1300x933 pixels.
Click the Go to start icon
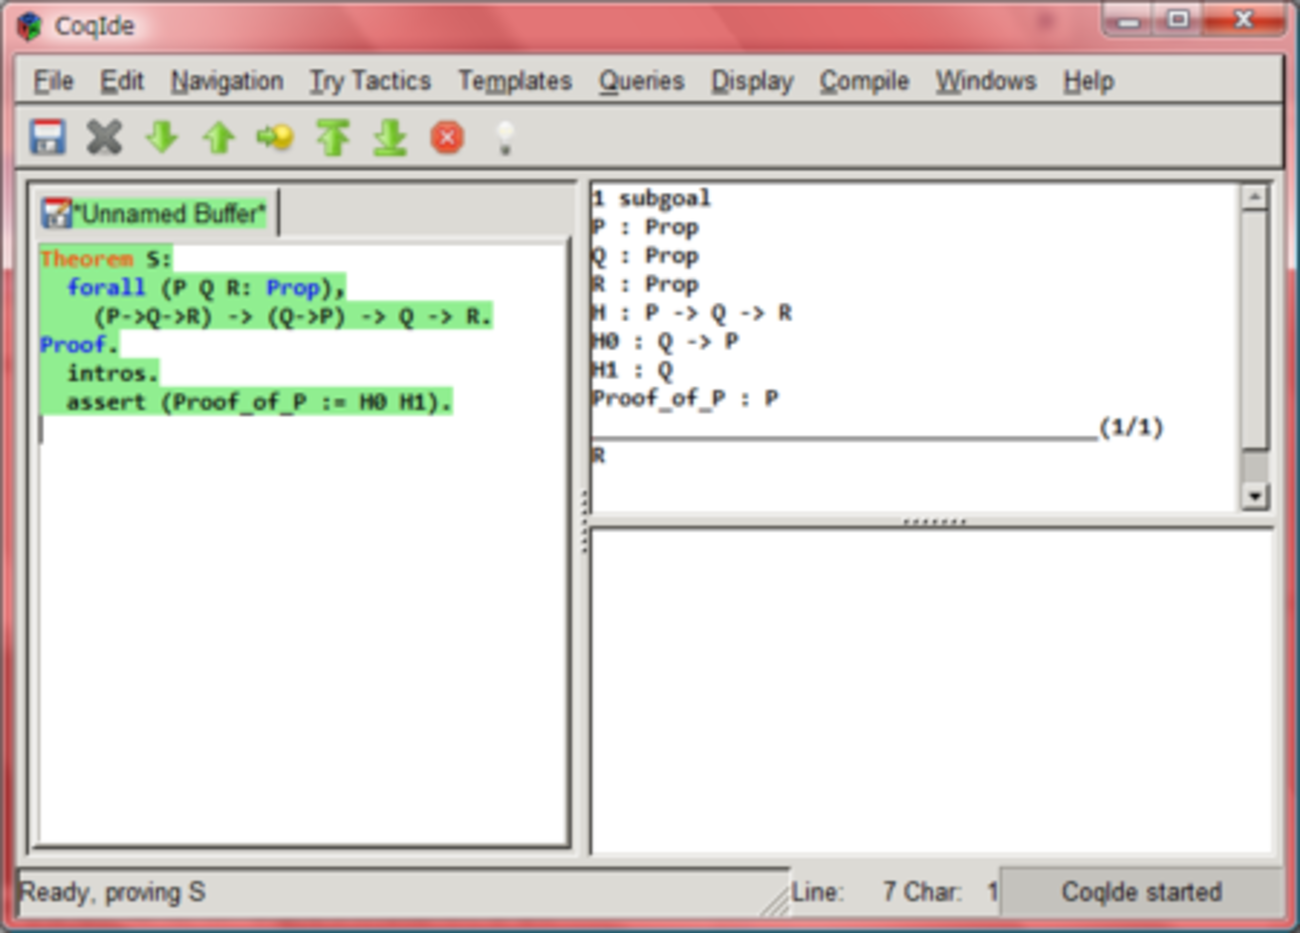point(333,137)
